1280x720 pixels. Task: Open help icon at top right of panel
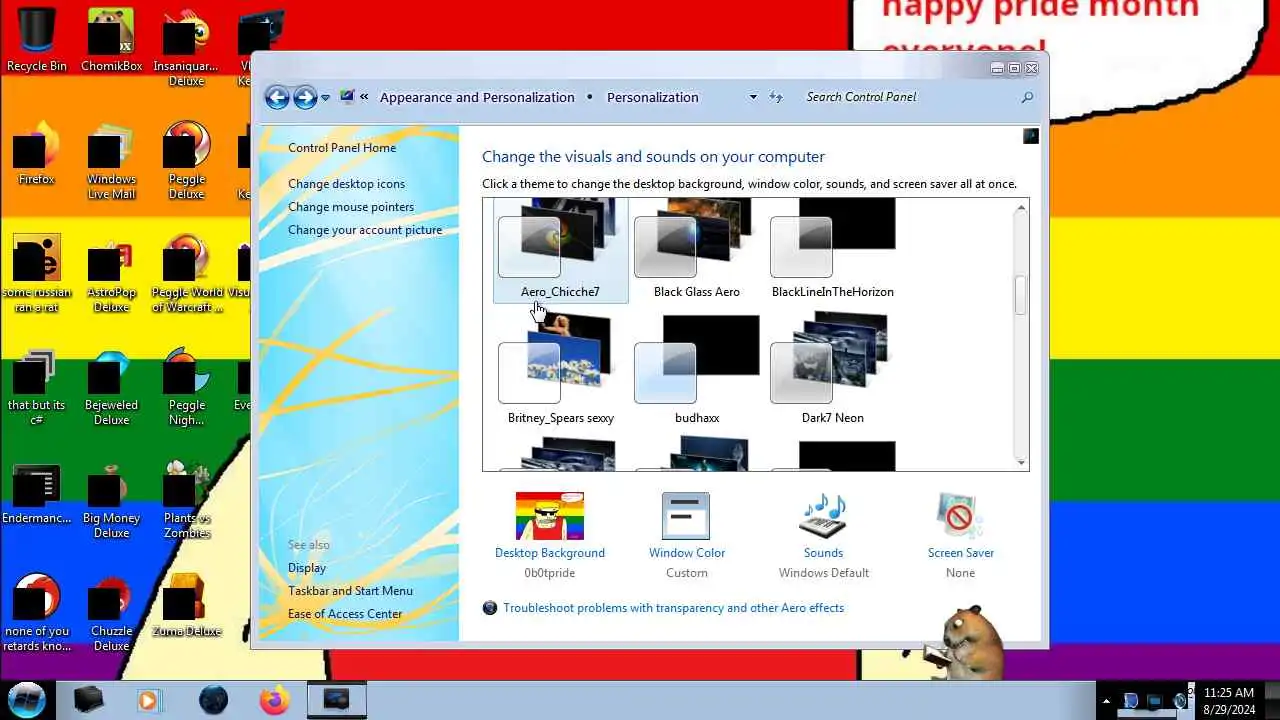click(1031, 136)
